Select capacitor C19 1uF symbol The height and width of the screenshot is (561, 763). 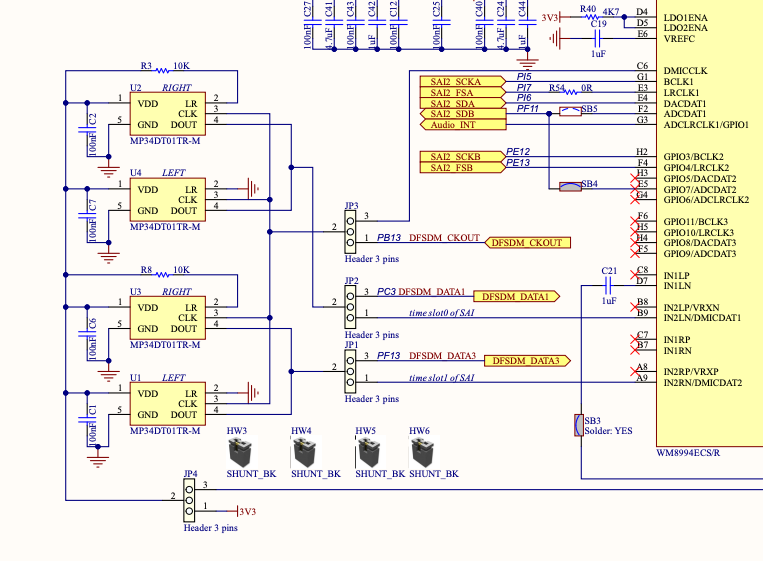[x=598, y=38]
